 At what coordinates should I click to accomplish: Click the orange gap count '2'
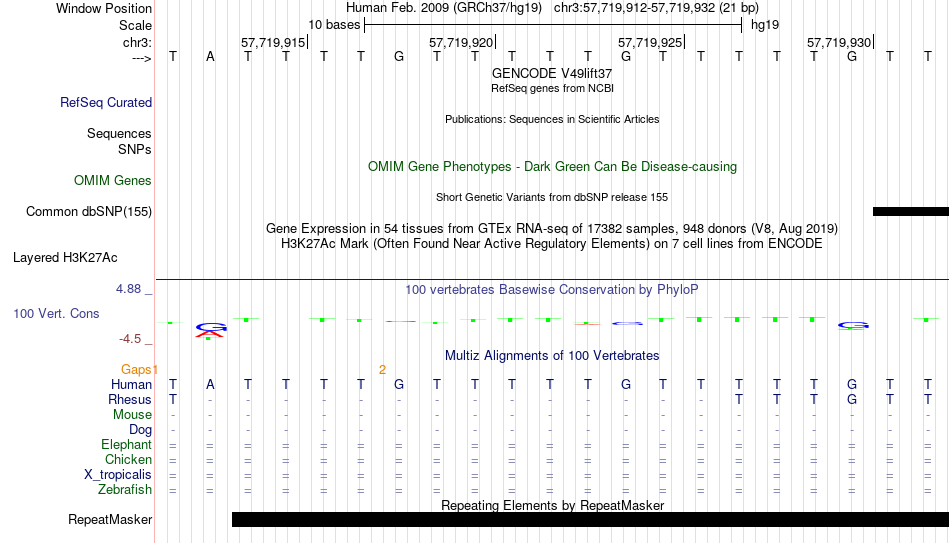pos(382,370)
